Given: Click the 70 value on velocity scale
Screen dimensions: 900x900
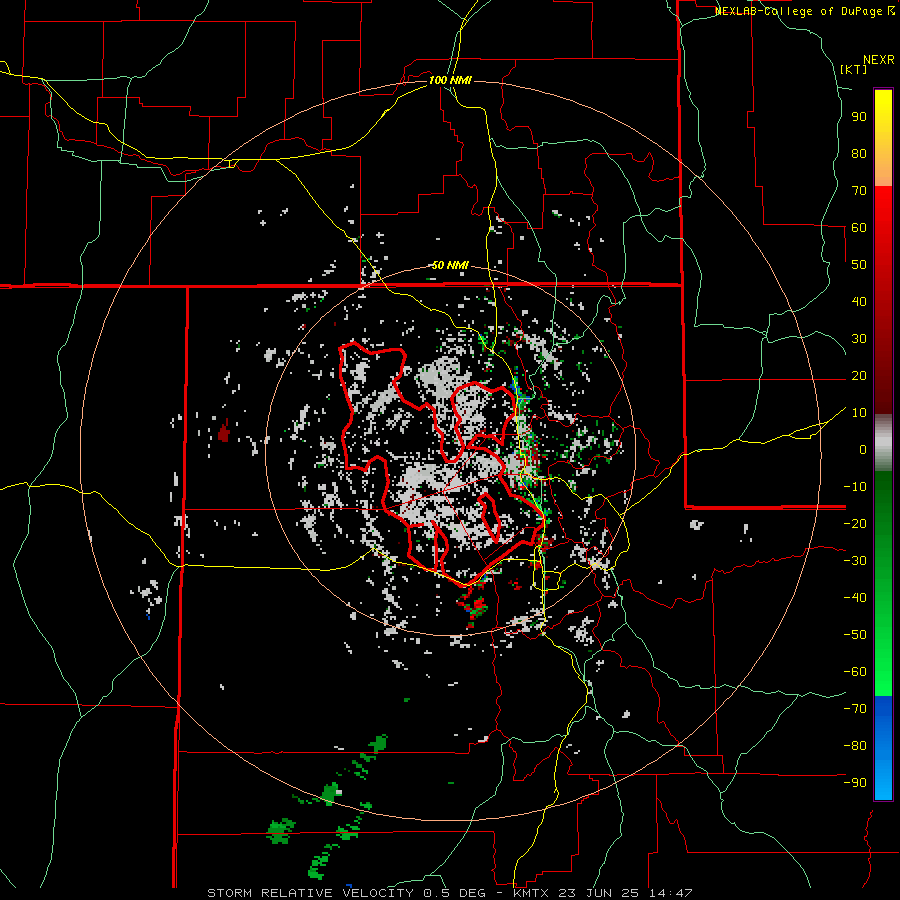Looking at the screenshot, I should tap(859, 191).
